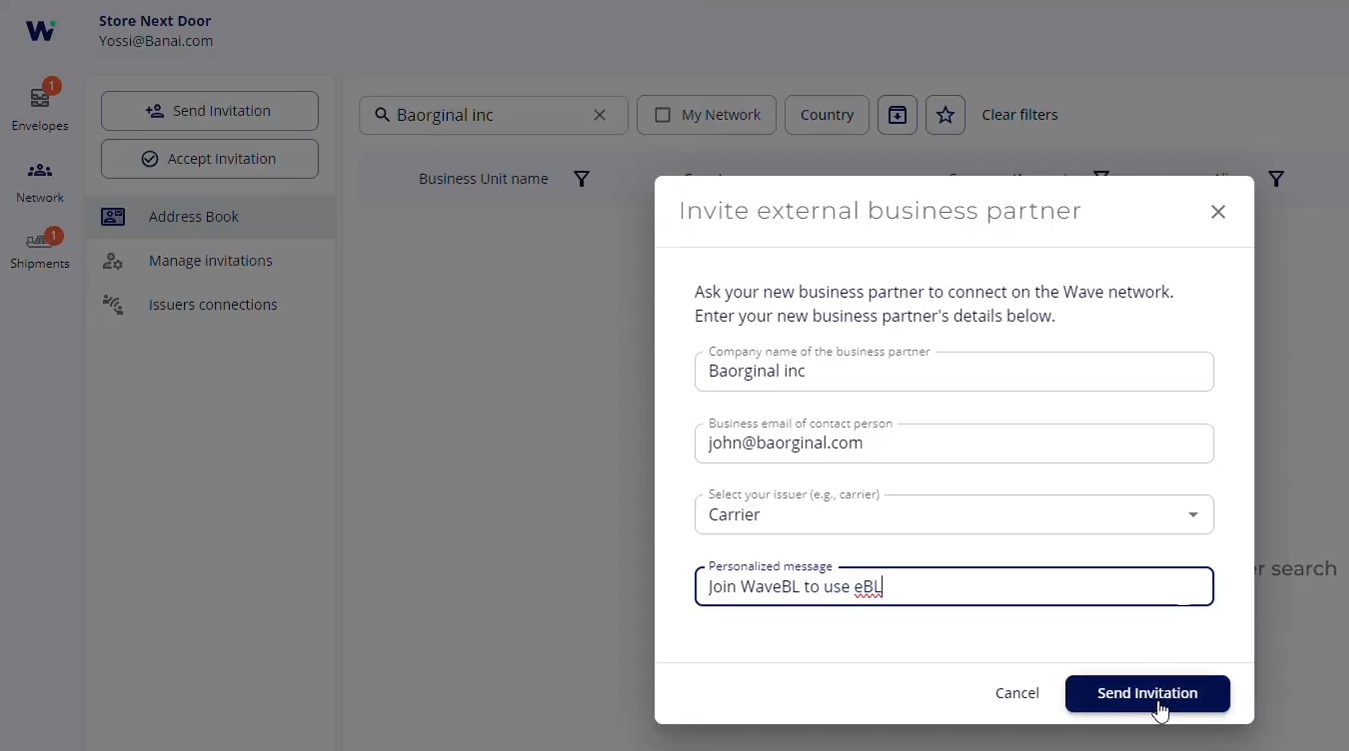This screenshot has height=751, width=1349.
Task: Toggle the favorites star filter
Action: (945, 115)
